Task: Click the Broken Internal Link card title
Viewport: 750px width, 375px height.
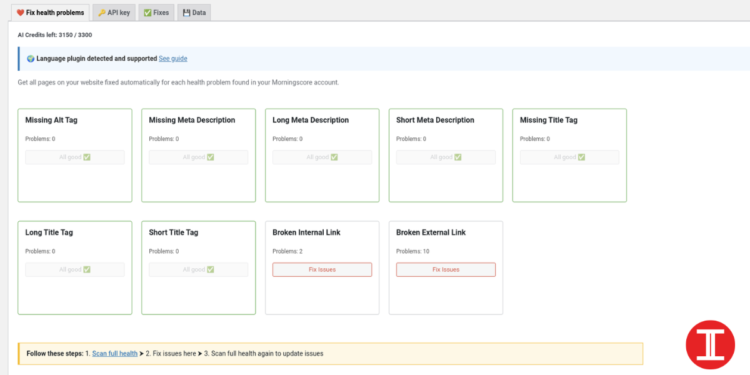Action: click(306, 232)
